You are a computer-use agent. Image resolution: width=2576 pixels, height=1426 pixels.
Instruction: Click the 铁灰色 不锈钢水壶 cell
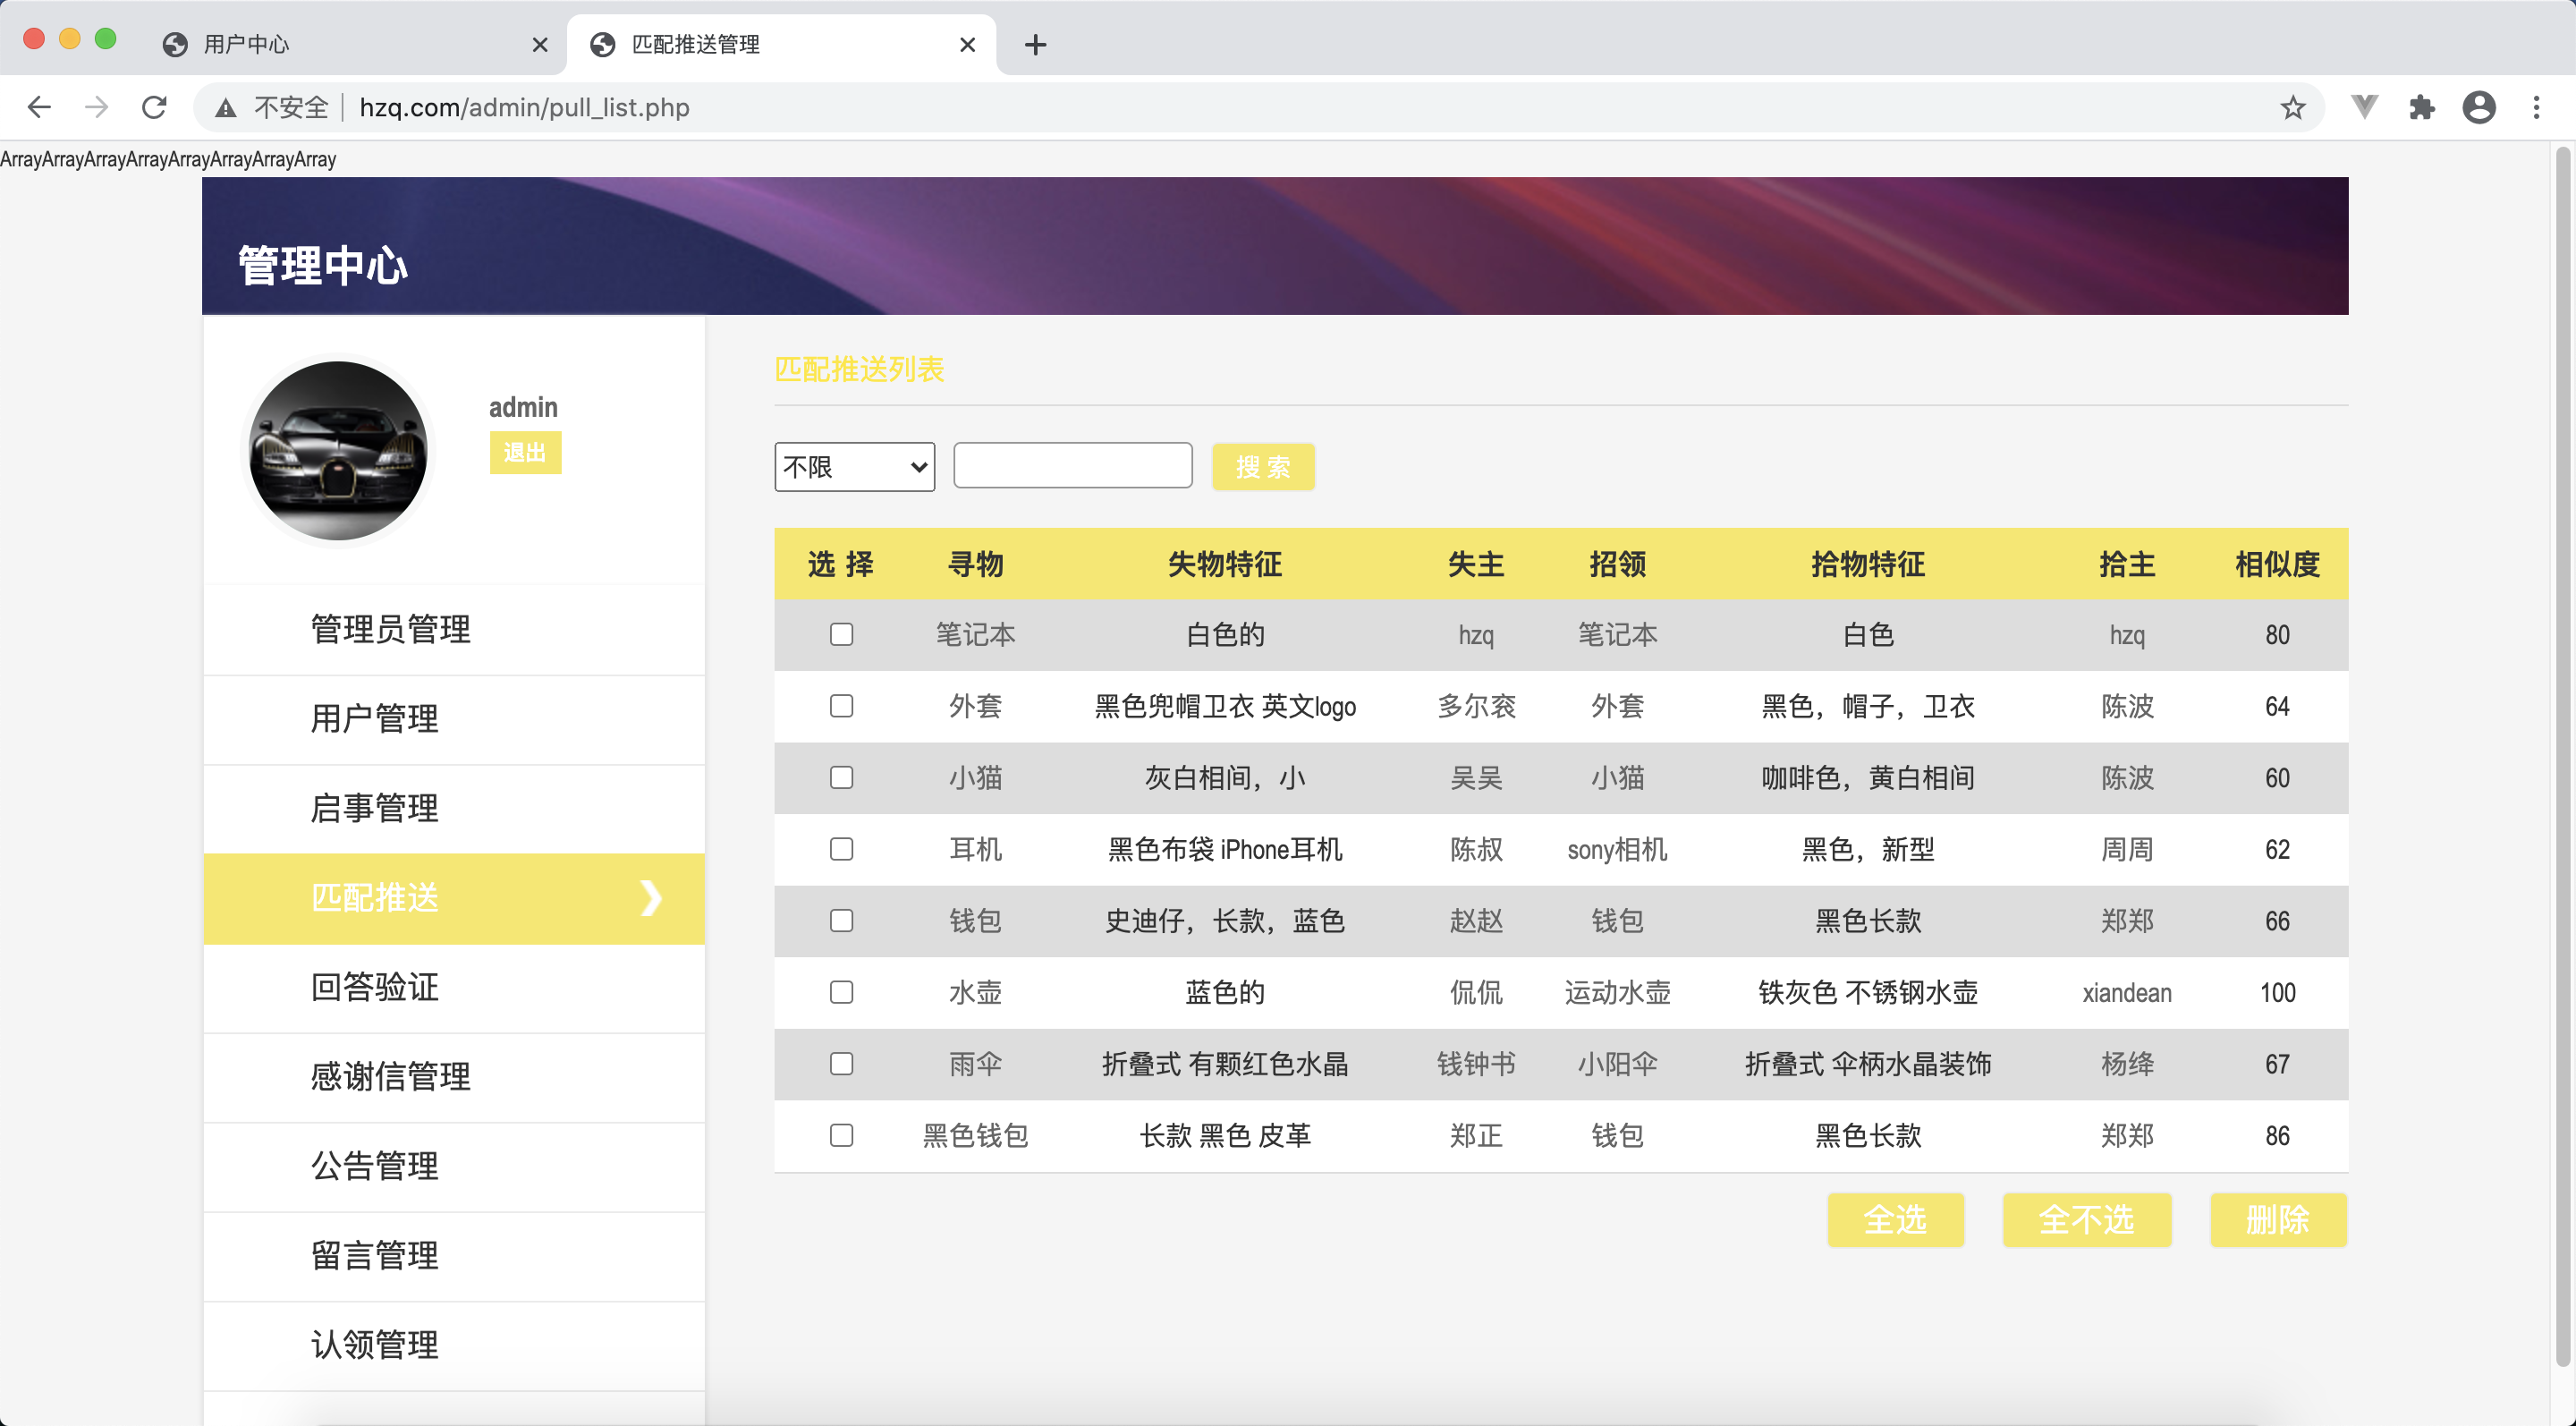1867,993
